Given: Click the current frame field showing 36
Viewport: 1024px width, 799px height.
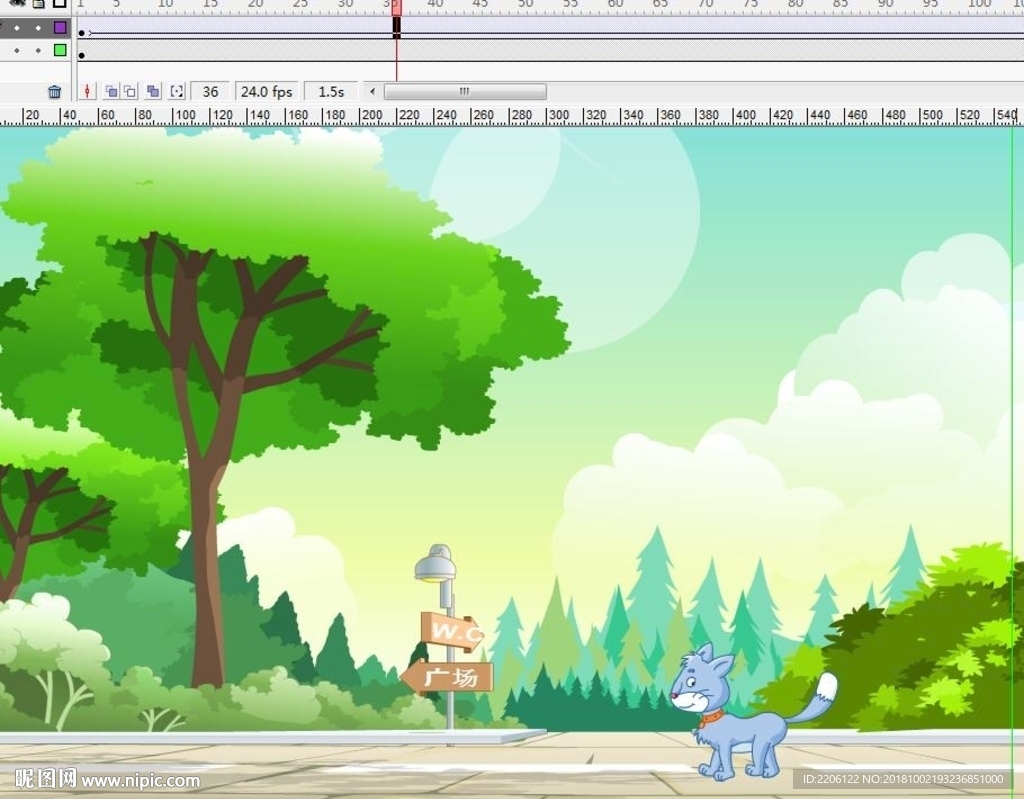Looking at the screenshot, I should coord(210,92).
